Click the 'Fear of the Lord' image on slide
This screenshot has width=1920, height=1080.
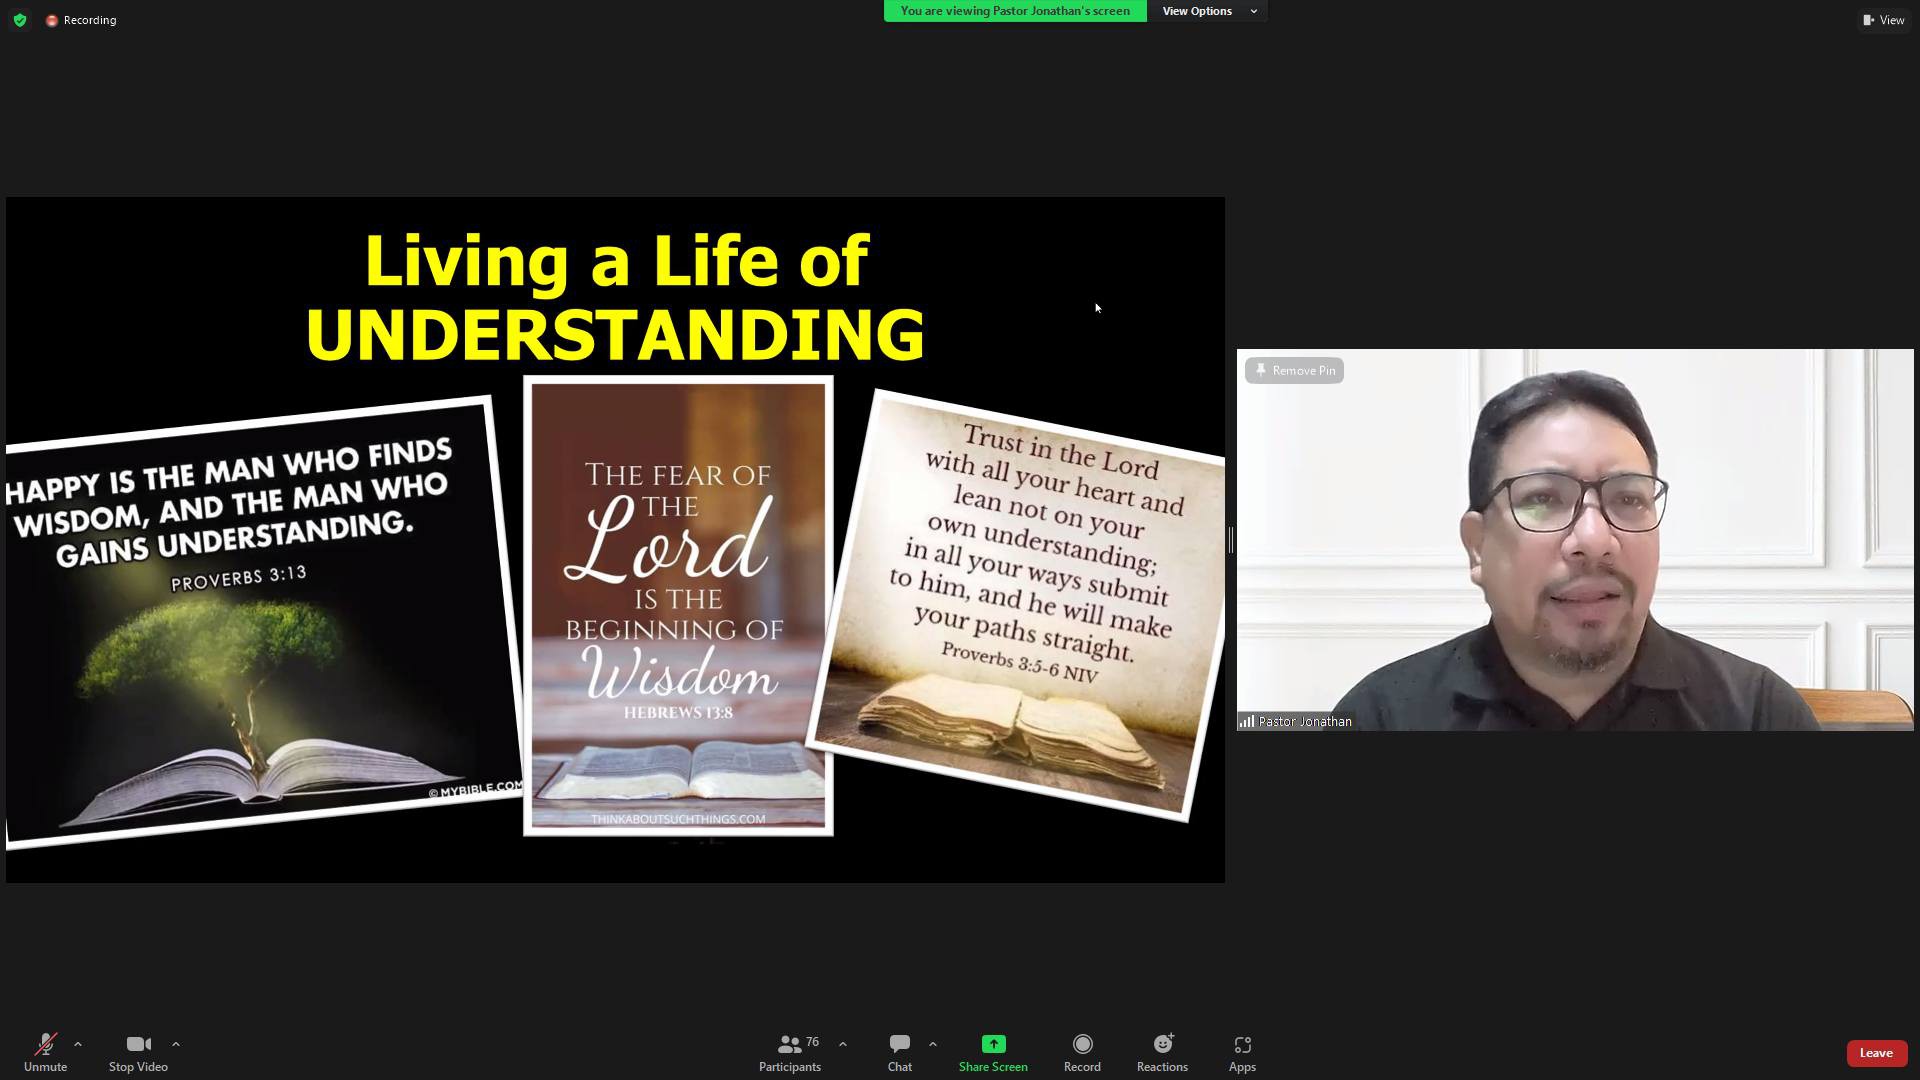tap(678, 606)
